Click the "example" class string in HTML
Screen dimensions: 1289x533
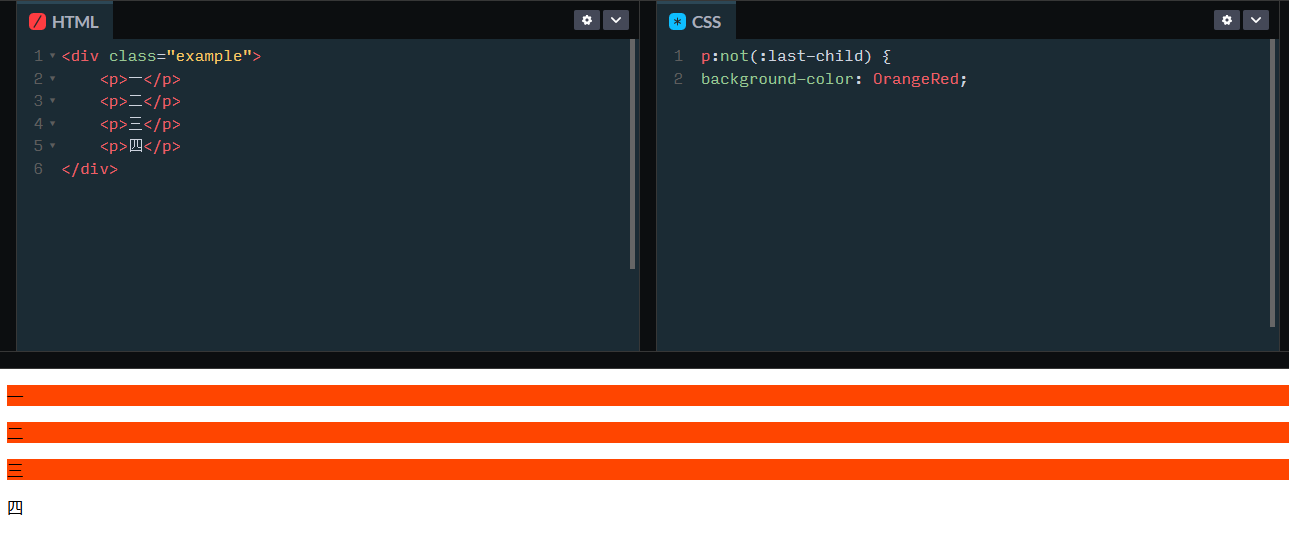point(209,57)
